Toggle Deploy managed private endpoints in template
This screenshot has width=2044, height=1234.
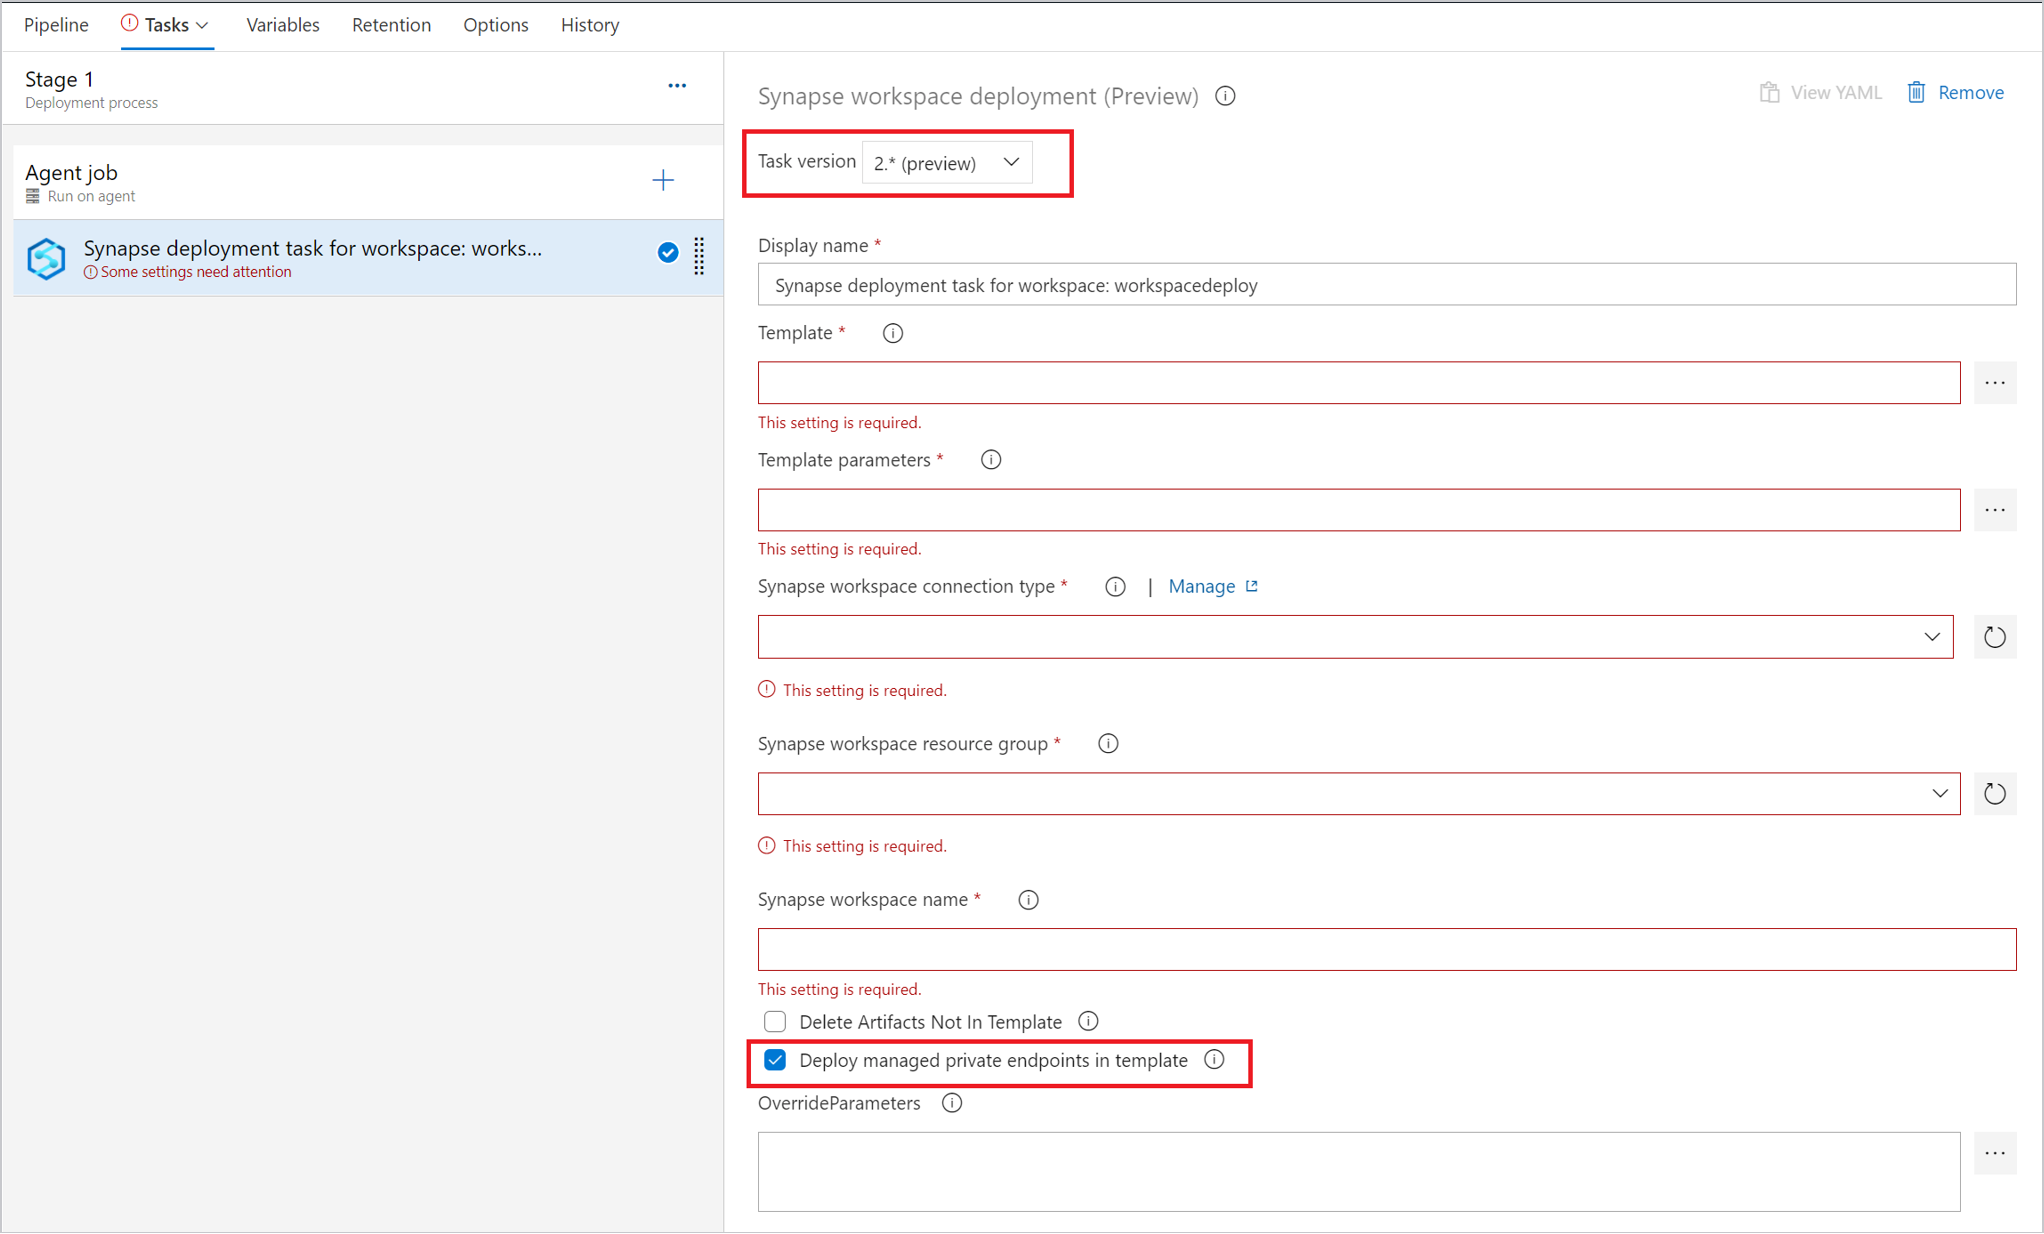(x=774, y=1059)
